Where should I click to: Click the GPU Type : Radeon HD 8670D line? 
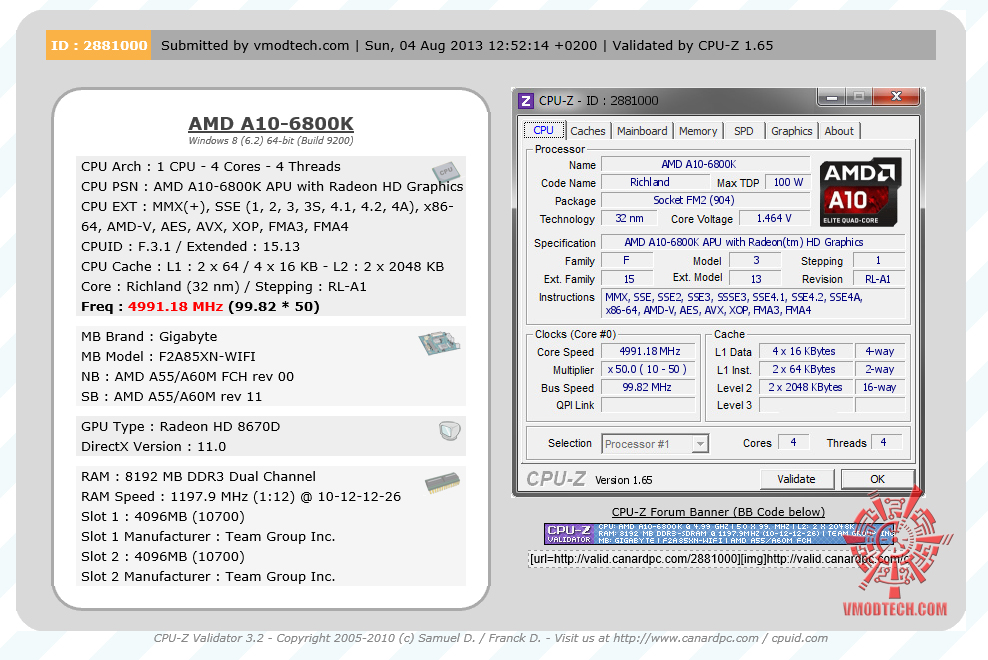coord(180,427)
